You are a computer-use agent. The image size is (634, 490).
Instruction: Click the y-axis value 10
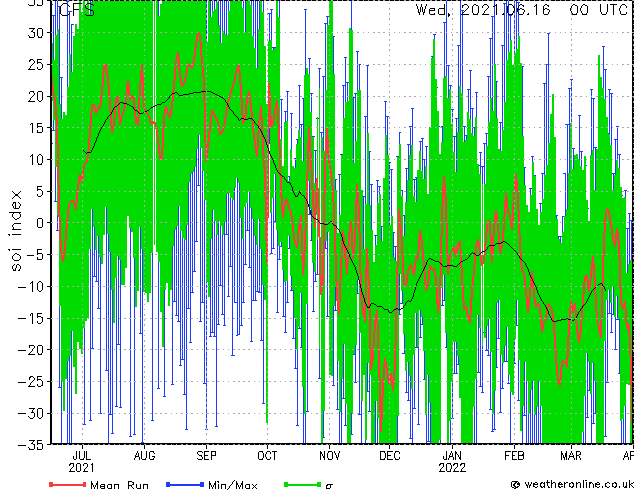pyautogui.click(x=36, y=160)
